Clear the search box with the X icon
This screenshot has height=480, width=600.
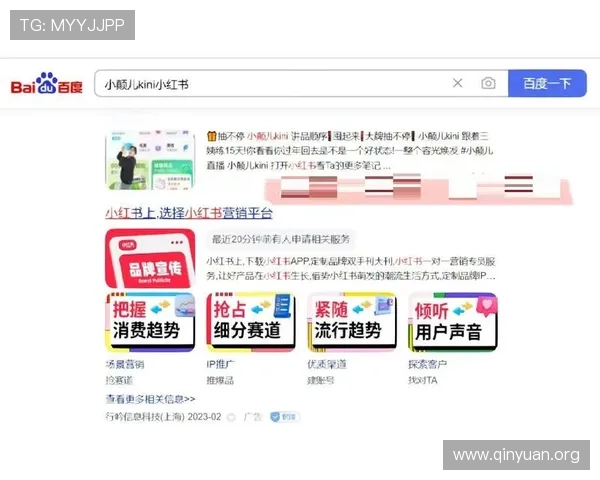point(457,83)
